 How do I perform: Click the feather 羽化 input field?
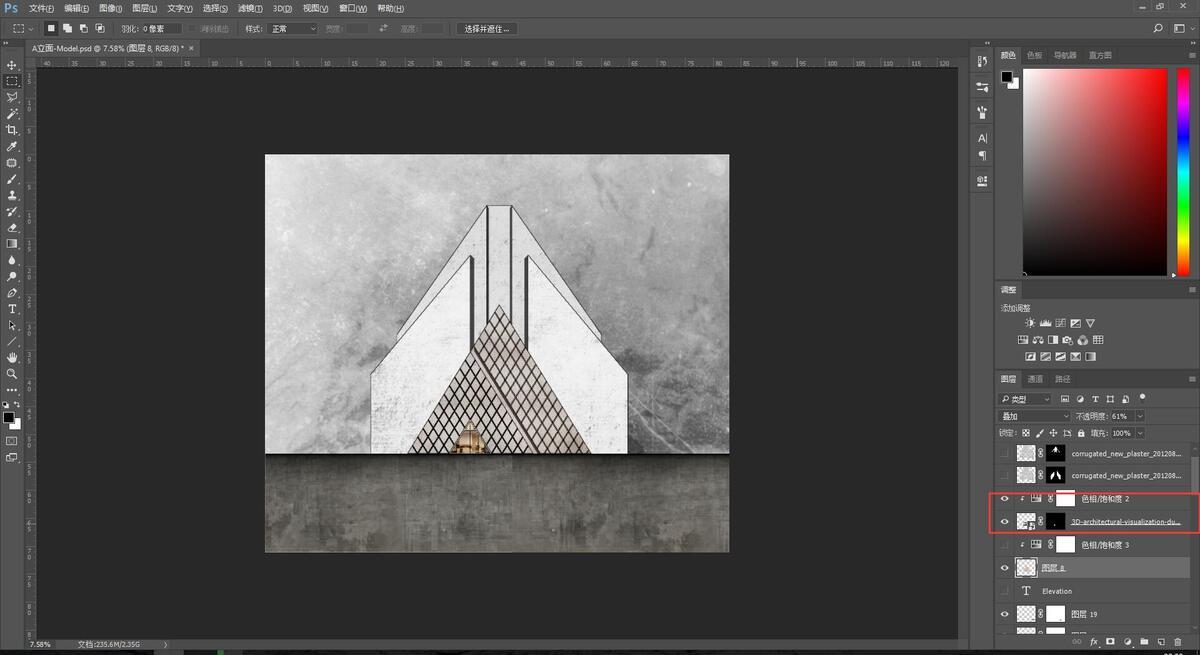162,29
